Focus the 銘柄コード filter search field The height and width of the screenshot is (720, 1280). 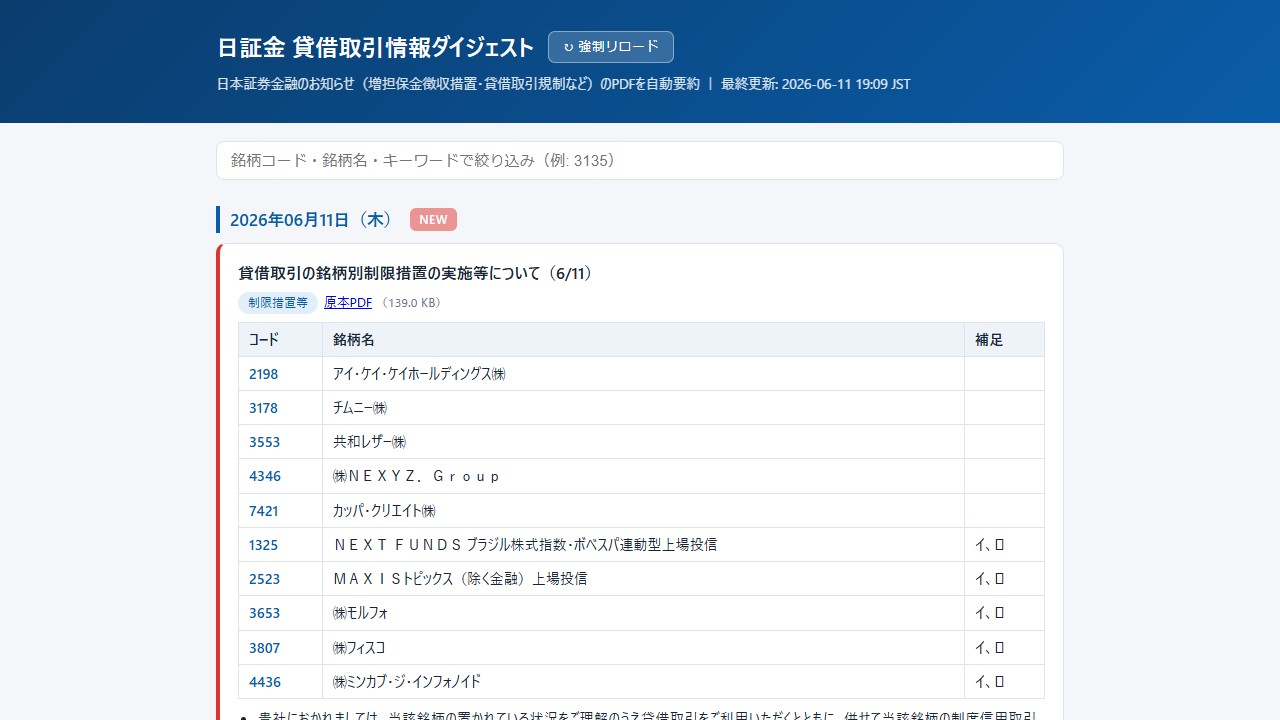(640, 160)
